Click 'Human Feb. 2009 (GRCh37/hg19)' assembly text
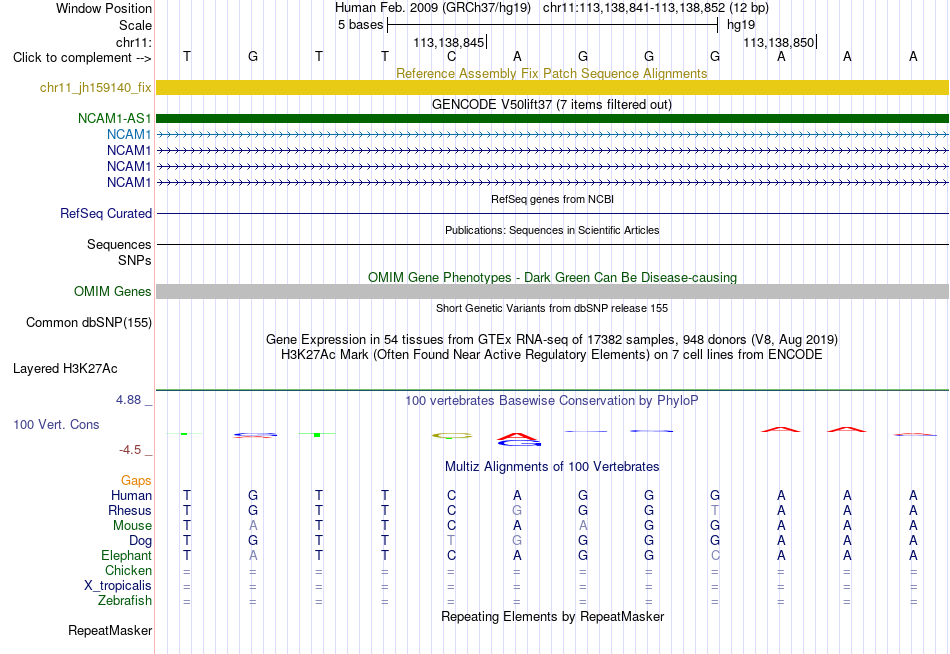Viewport: 950px width, 654px height. (433, 8)
